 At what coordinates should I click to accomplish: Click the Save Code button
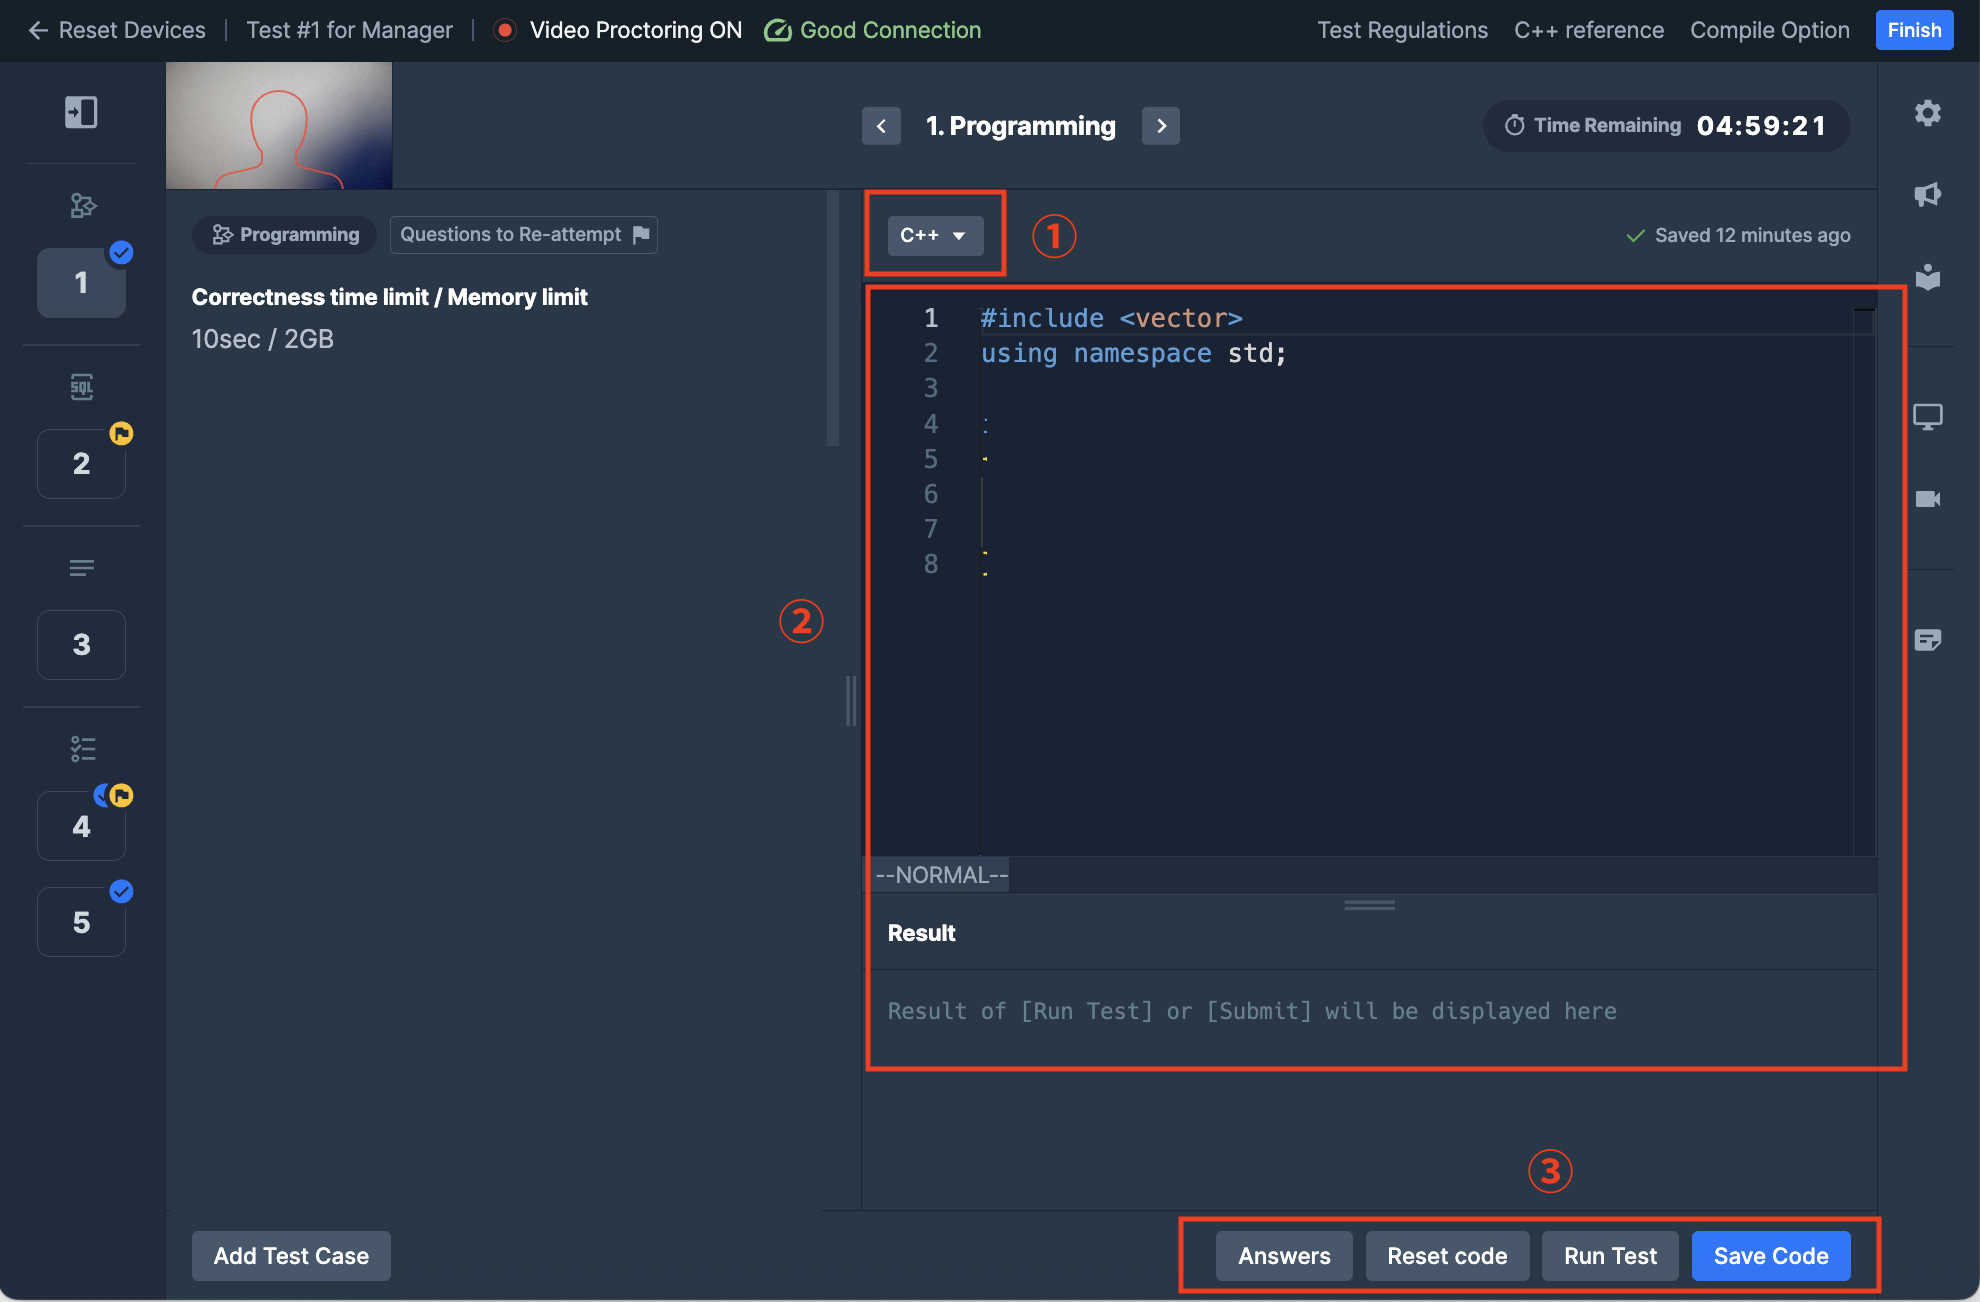(1770, 1256)
